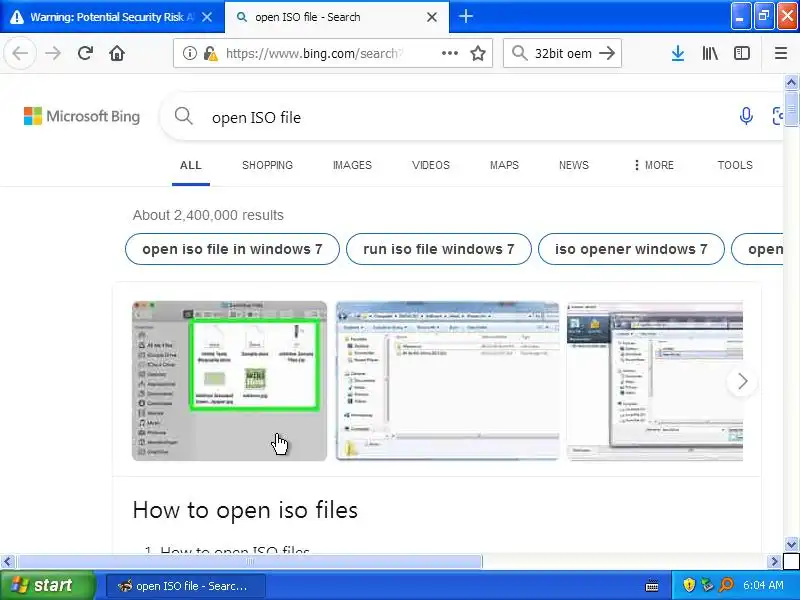Click the horizontal scrollbar left arrow
Screen dimensions: 800x600
pos(7,562)
